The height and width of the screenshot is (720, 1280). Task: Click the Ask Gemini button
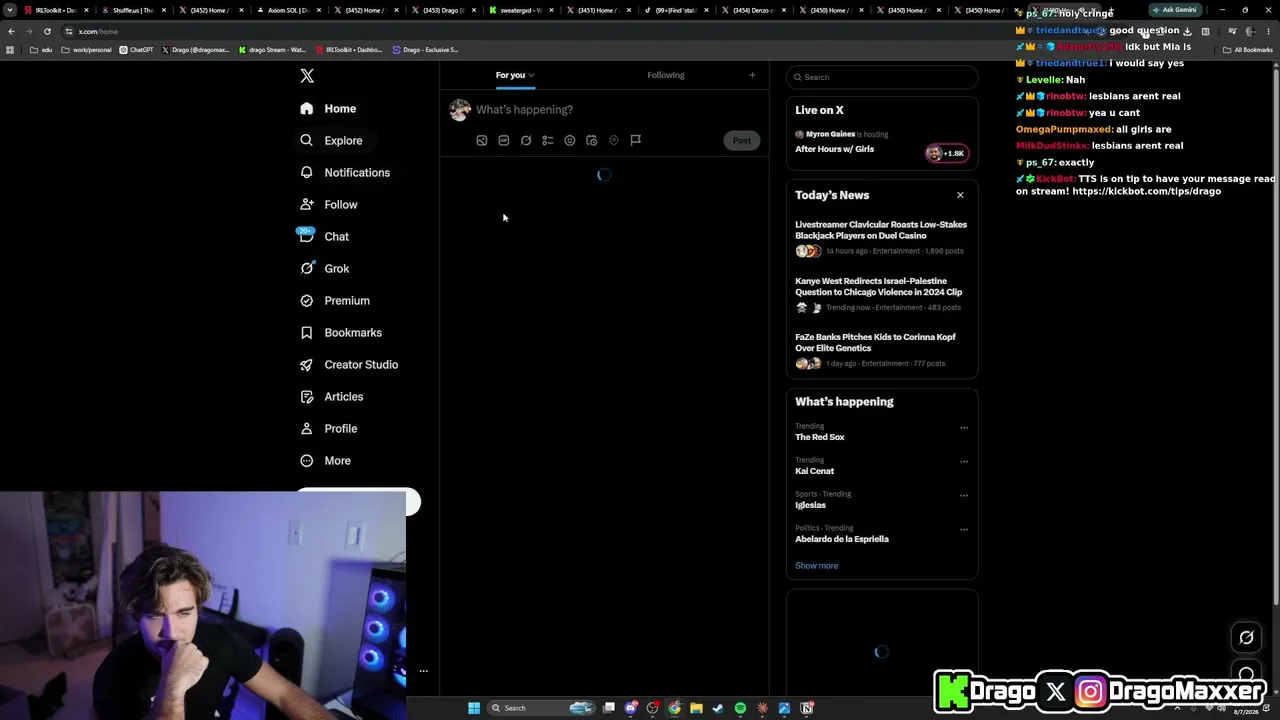[1174, 10]
